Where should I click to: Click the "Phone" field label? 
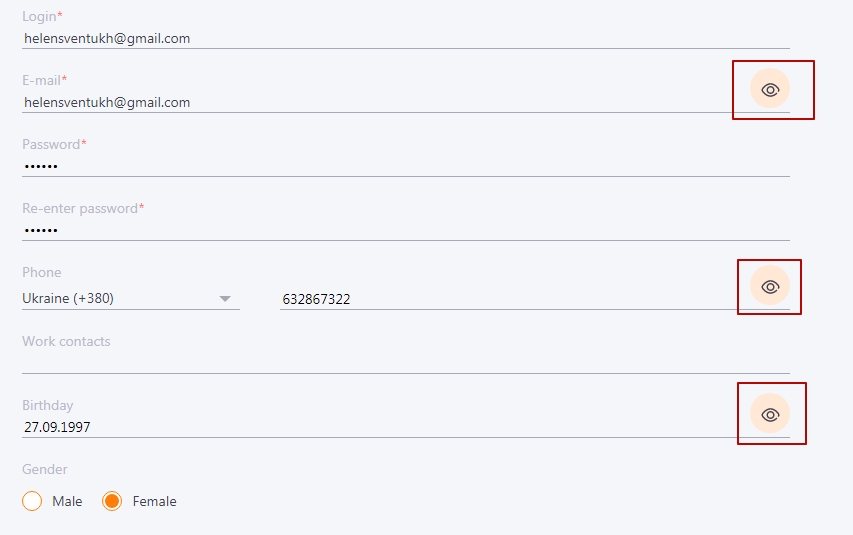pos(41,272)
